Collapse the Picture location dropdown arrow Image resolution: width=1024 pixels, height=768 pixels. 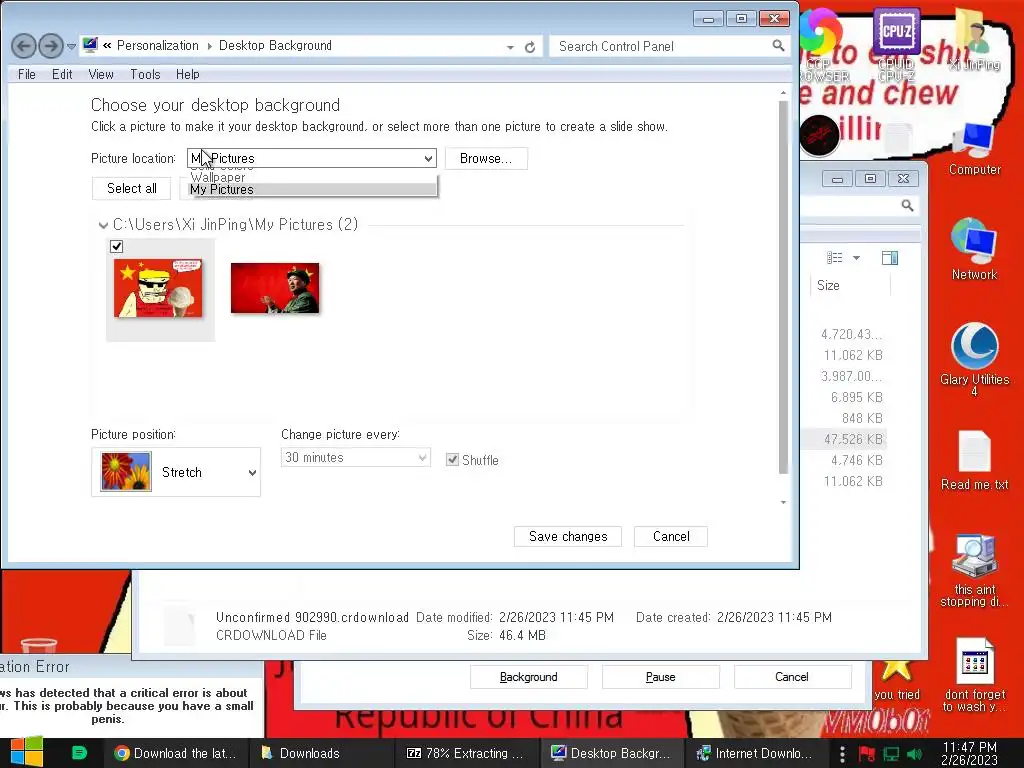point(428,159)
